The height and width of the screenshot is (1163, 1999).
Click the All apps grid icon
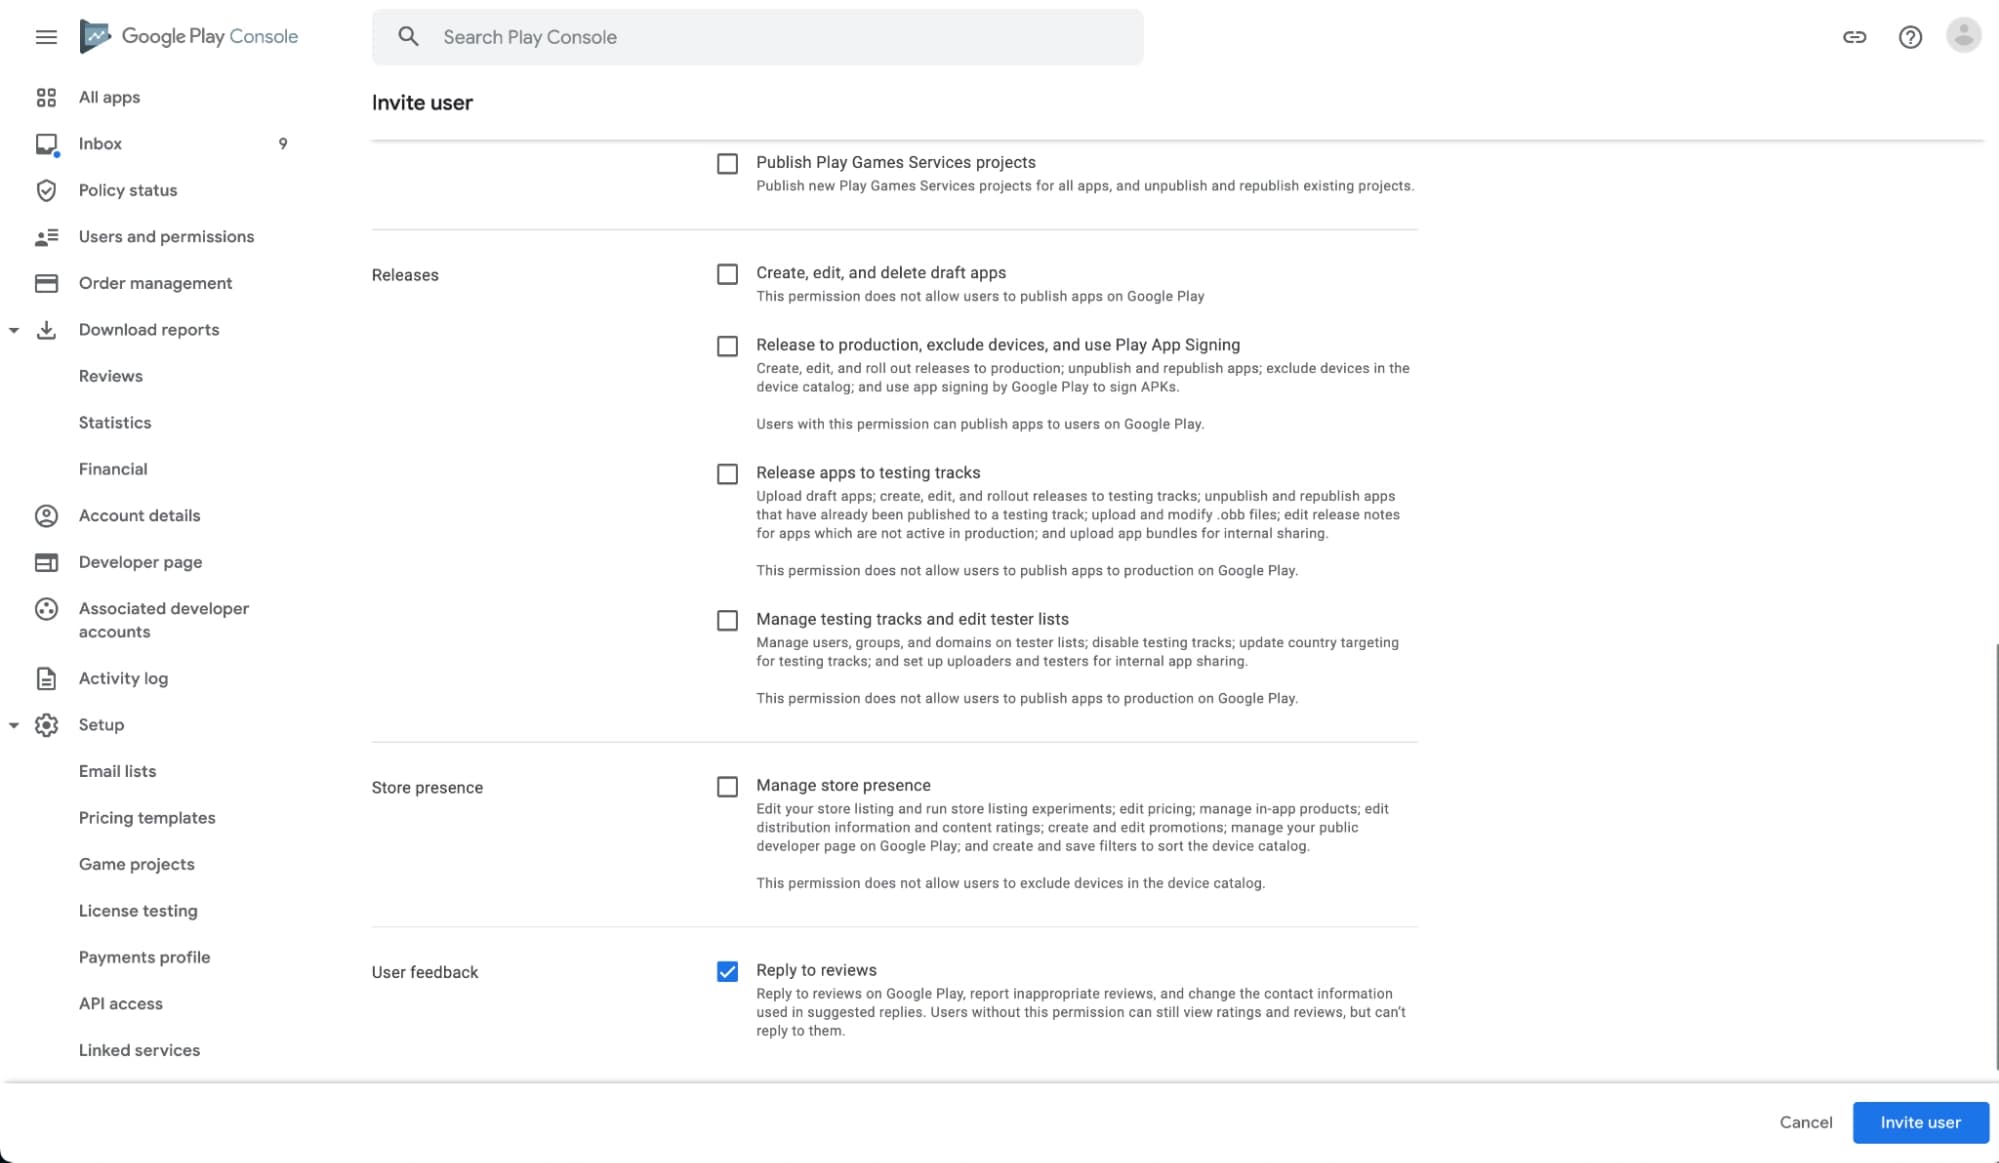[46, 97]
